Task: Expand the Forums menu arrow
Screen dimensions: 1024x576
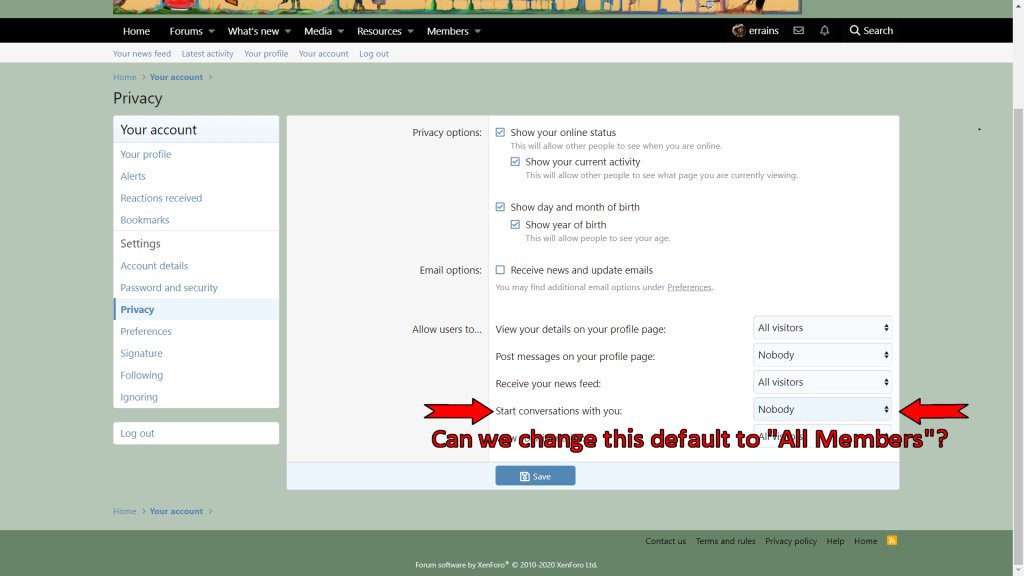Action: coord(211,32)
